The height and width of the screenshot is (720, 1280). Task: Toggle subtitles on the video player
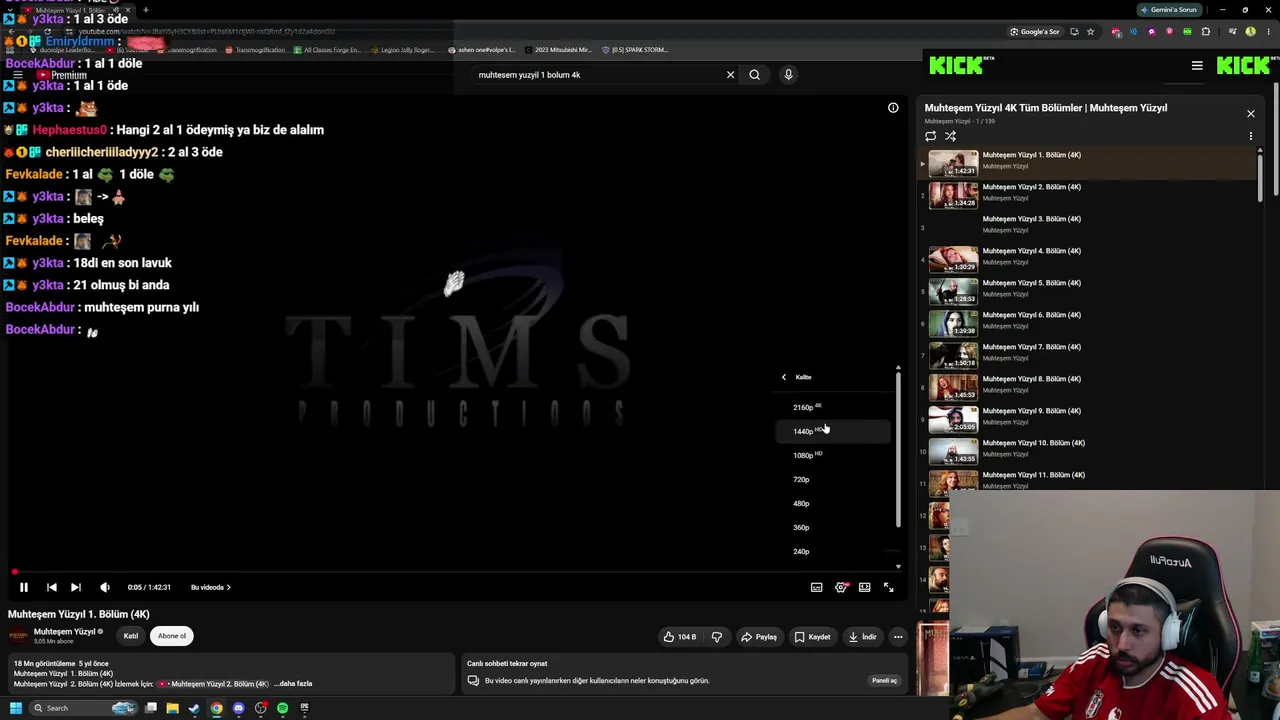(816, 587)
